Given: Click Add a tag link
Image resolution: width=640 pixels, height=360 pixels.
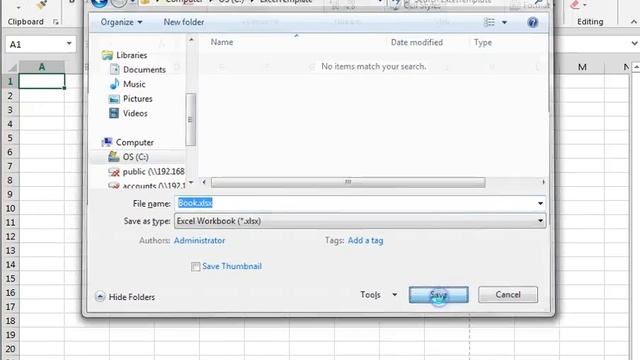Looking at the screenshot, I should [x=365, y=240].
